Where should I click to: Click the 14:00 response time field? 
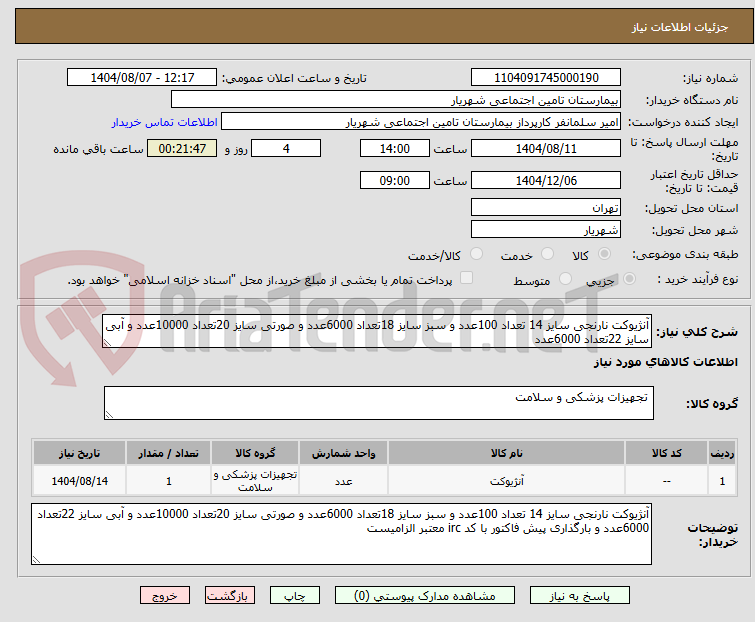click(x=395, y=149)
